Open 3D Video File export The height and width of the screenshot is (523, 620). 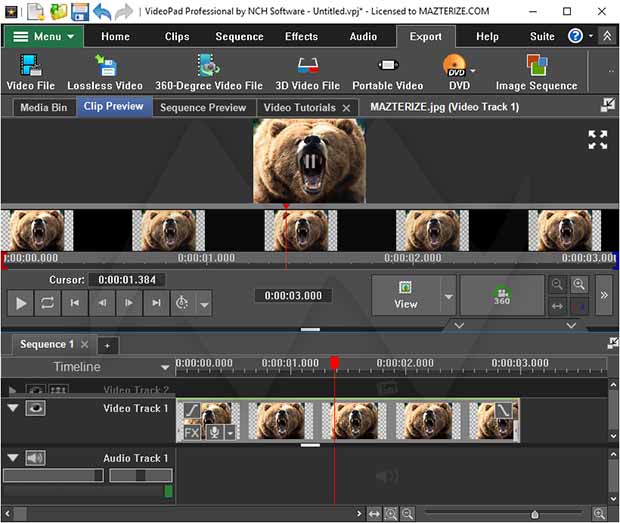coord(308,72)
